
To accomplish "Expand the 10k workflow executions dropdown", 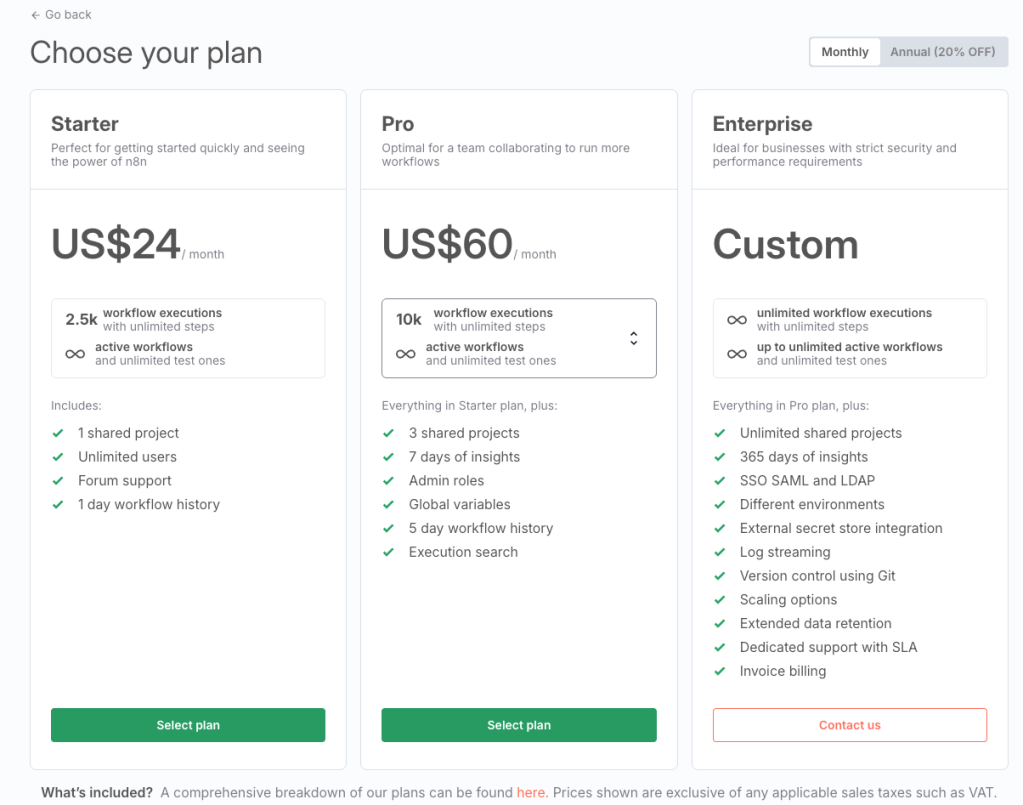I will tap(518, 338).
